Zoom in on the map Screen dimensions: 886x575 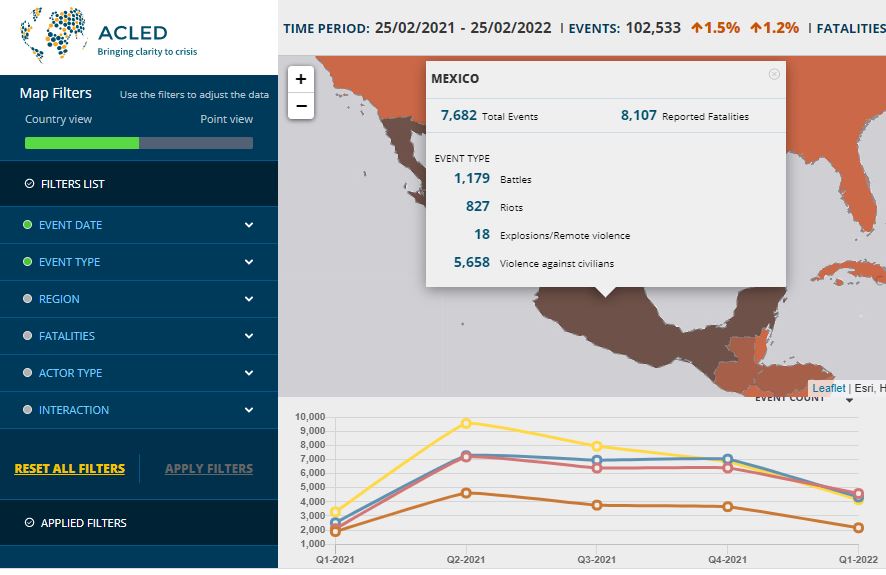tap(301, 79)
